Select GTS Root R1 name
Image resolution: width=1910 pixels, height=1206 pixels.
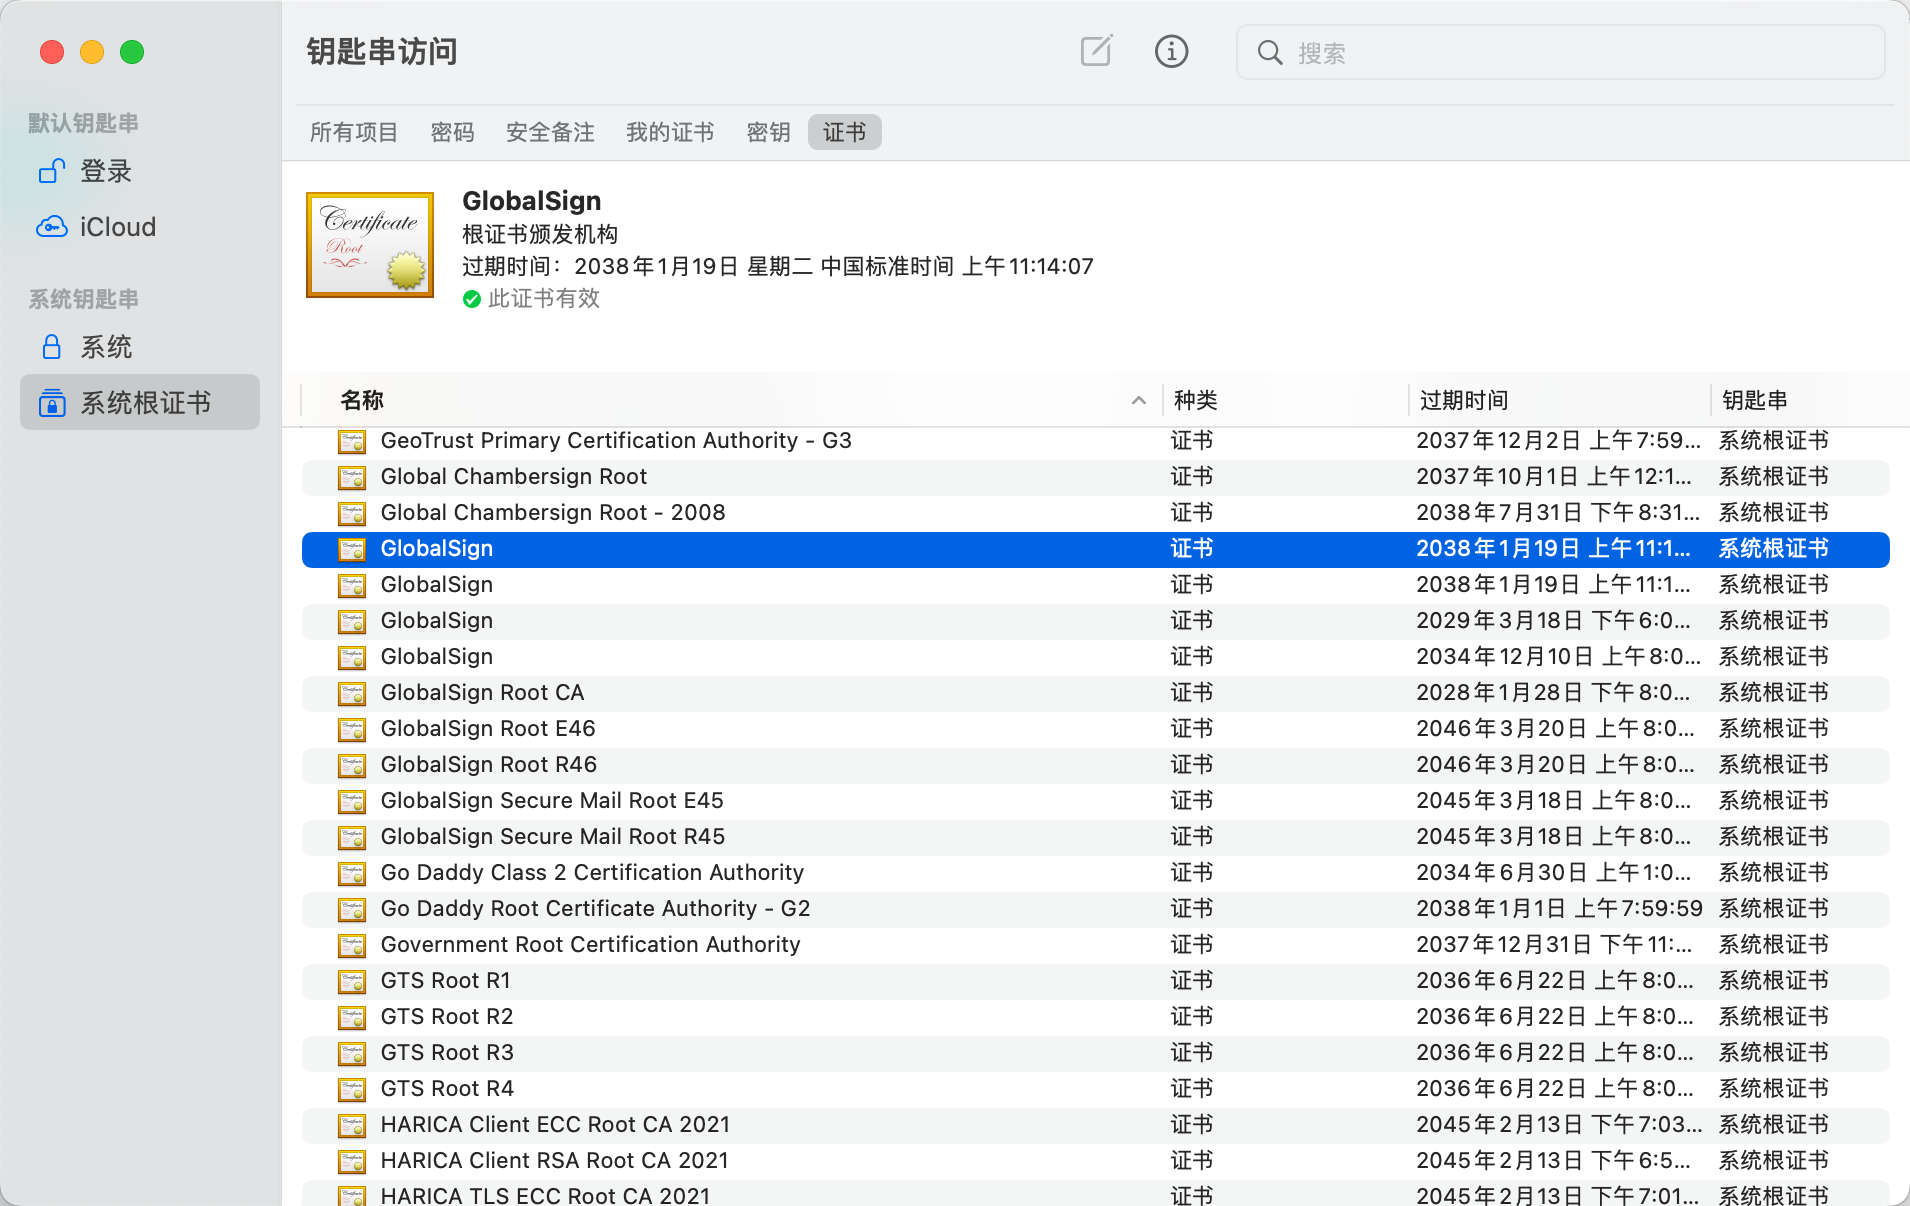(446, 980)
